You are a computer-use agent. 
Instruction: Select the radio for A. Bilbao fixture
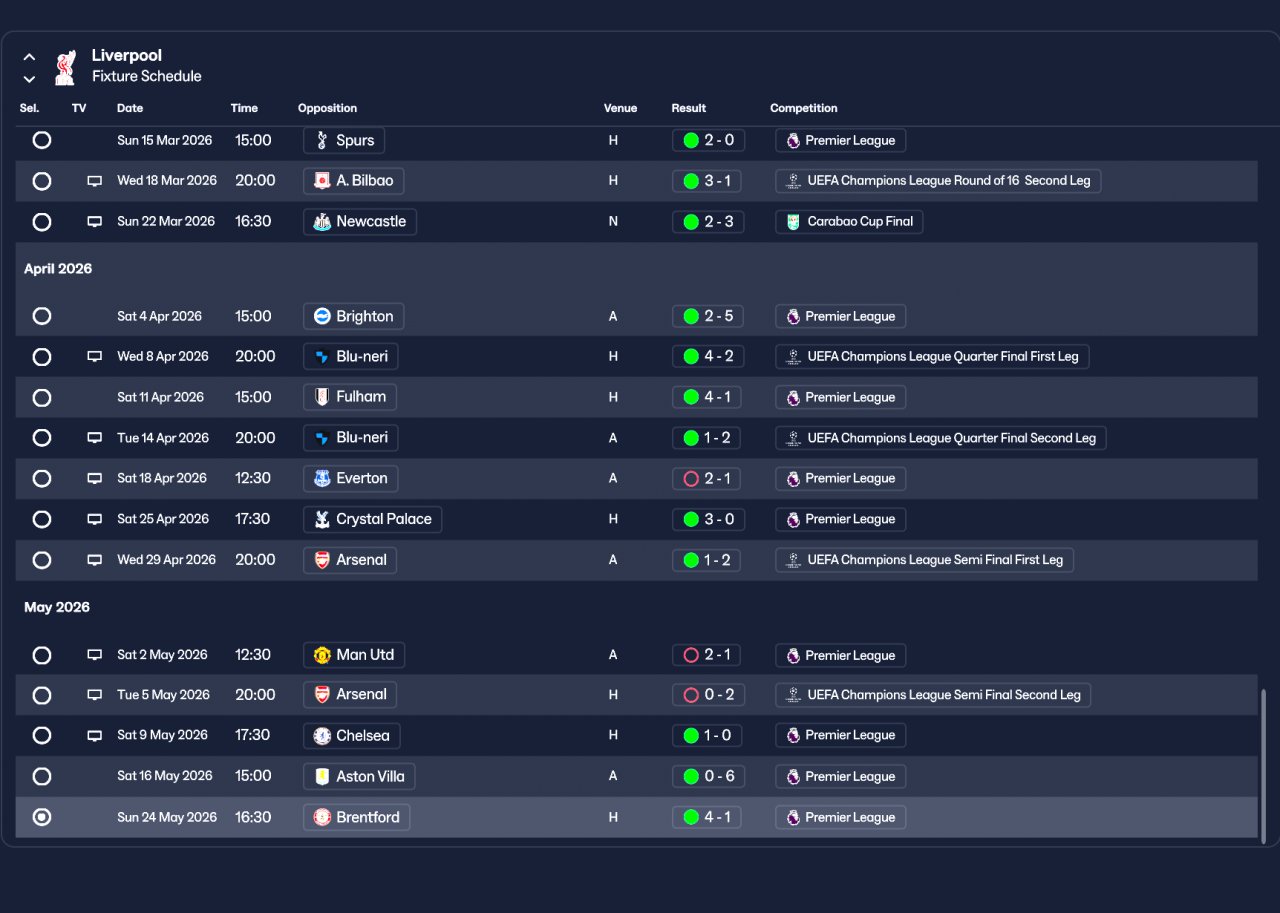pyautogui.click(x=42, y=181)
